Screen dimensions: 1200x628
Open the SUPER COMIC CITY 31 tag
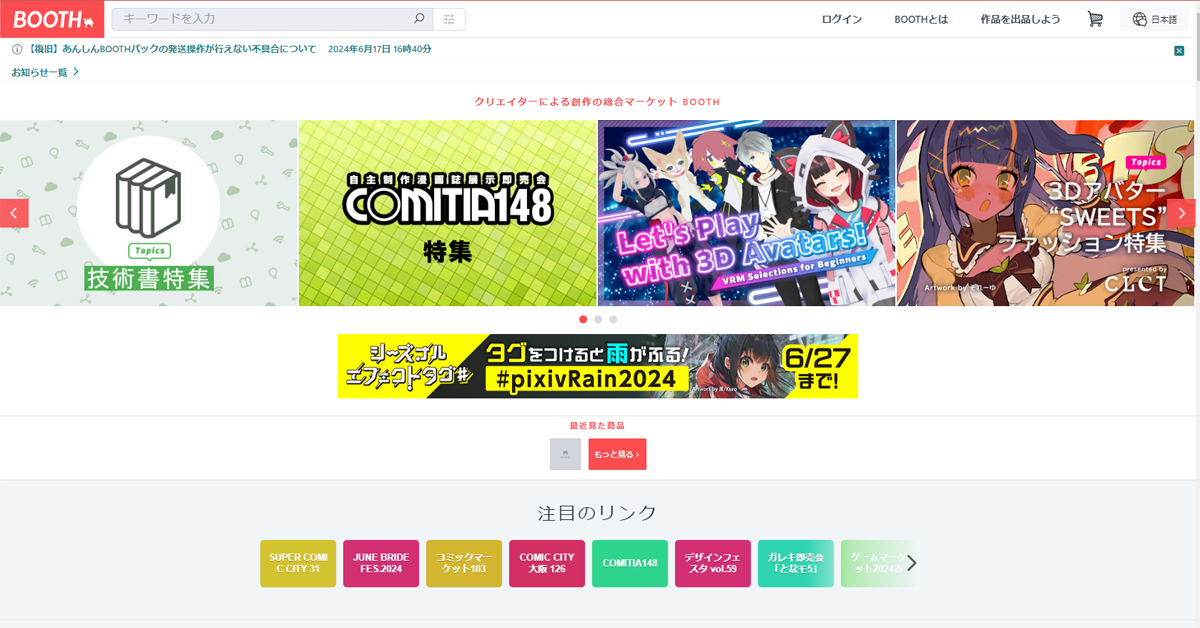pyautogui.click(x=298, y=563)
